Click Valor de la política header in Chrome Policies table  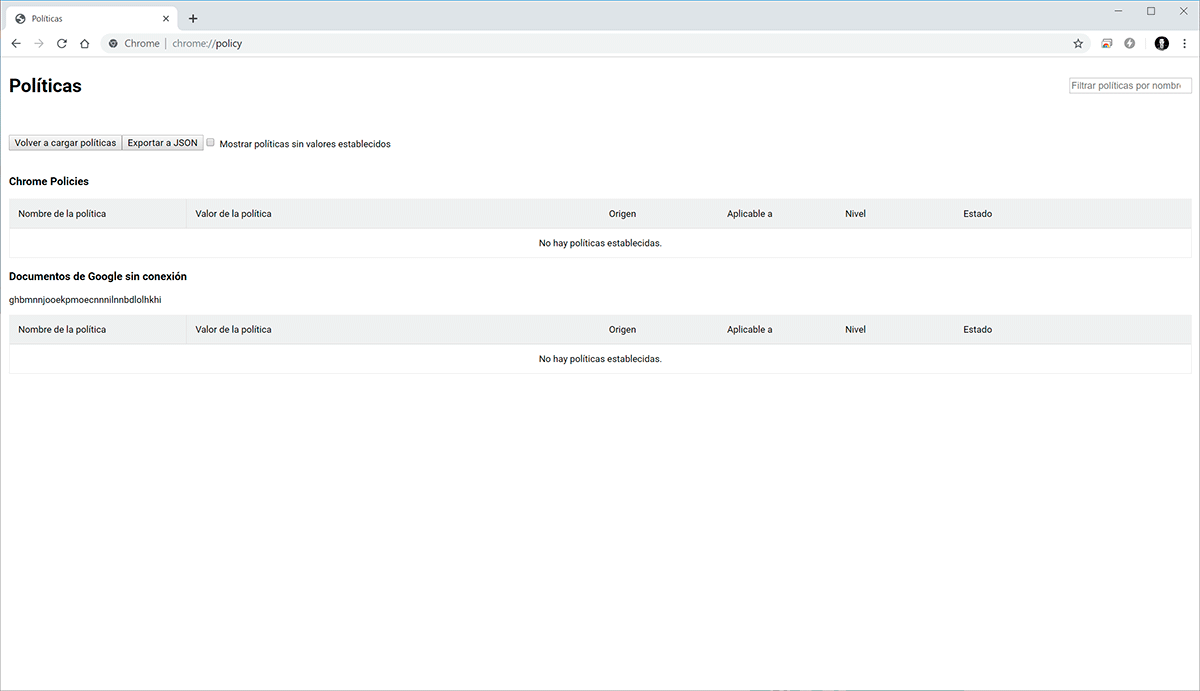(x=233, y=214)
